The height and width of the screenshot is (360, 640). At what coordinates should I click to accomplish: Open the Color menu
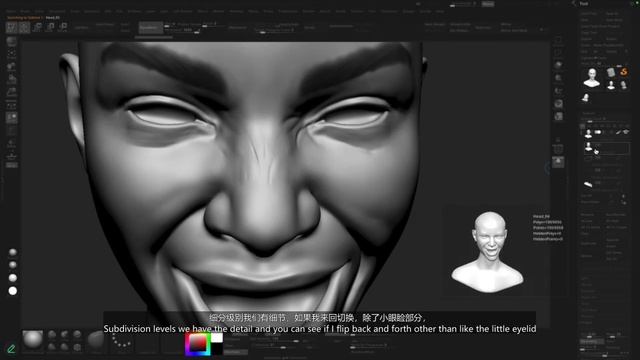[x=40, y=11]
